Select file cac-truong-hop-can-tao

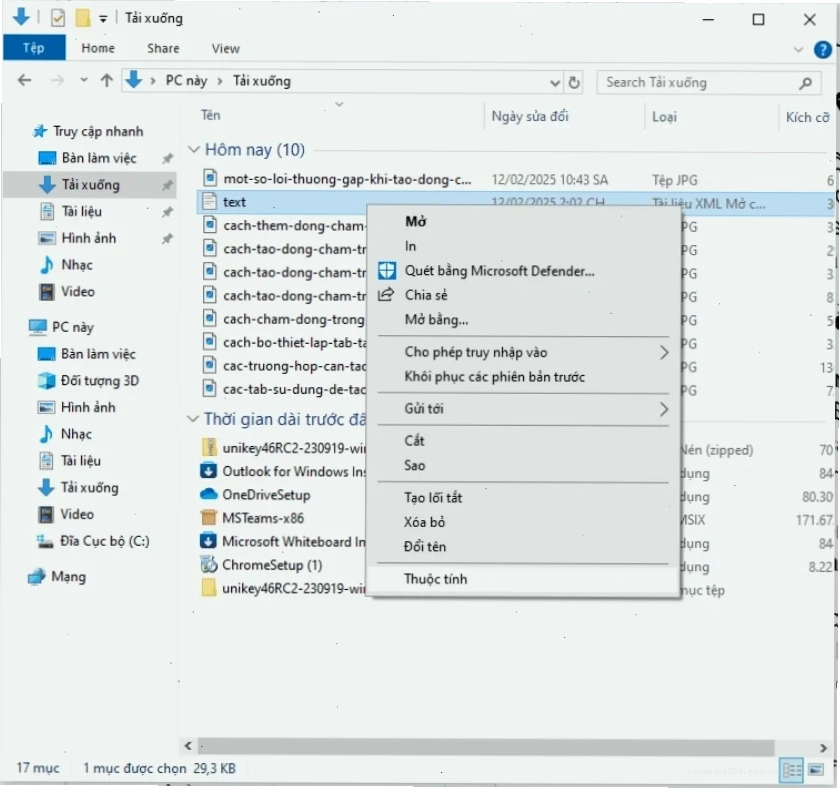pos(295,366)
